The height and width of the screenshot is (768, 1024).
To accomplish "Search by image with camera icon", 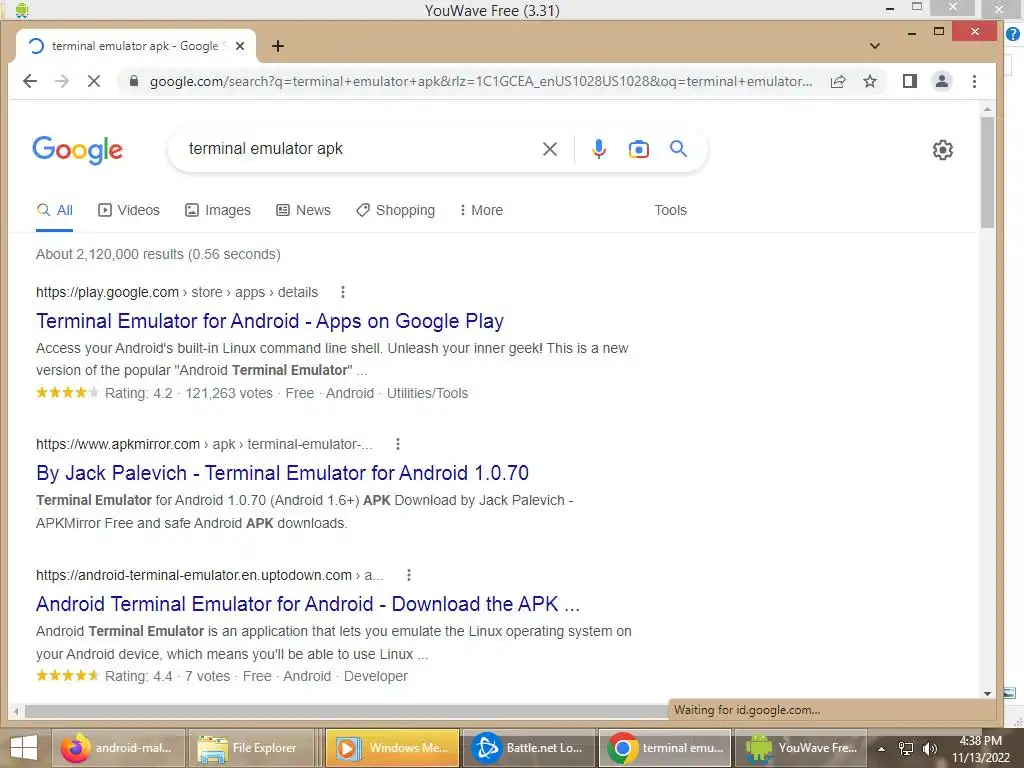I will (639, 149).
